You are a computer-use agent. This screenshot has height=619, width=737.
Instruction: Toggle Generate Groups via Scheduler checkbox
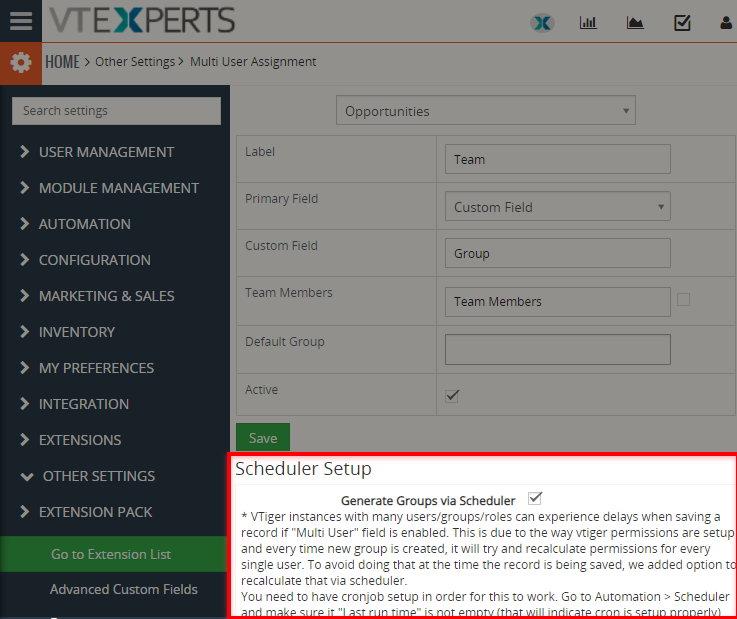pos(535,498)
